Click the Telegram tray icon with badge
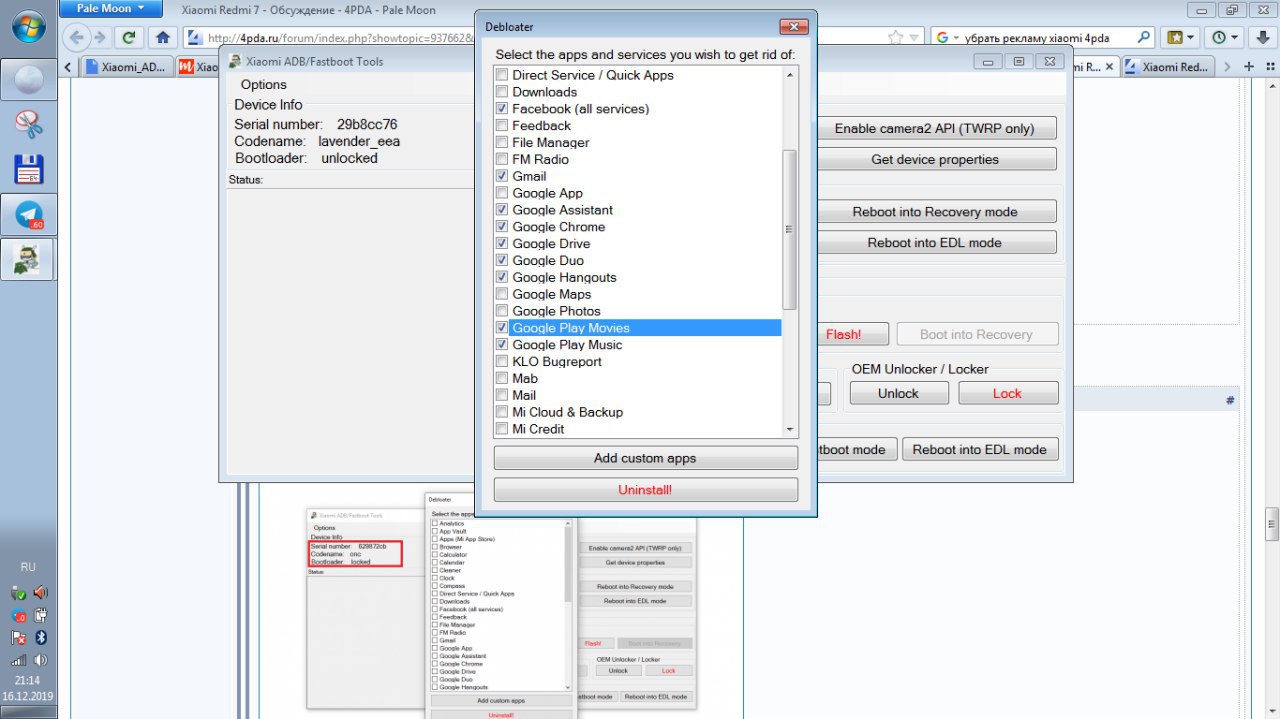The image size is (1280, 719). (x=18, y=615)
